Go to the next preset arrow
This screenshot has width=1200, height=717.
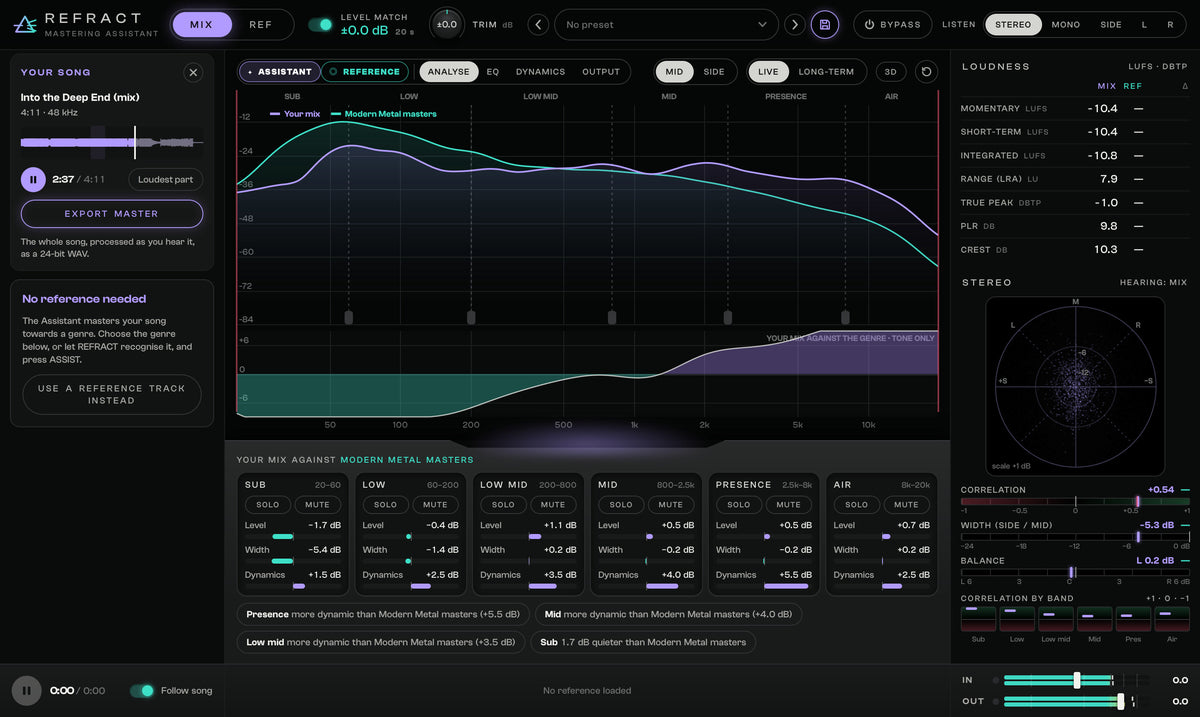(x=794, y=24)
